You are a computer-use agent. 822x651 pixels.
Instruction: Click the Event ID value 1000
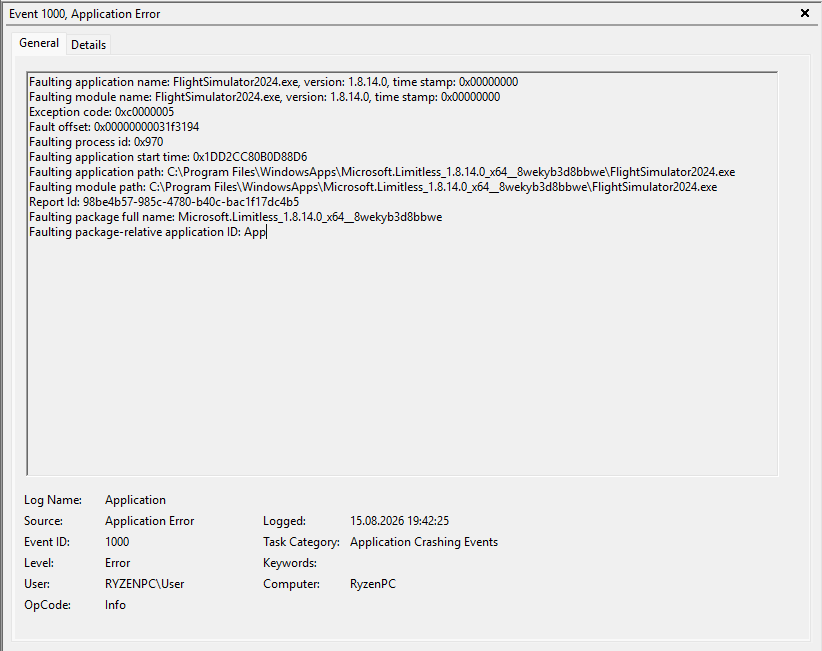coord(117,542)
